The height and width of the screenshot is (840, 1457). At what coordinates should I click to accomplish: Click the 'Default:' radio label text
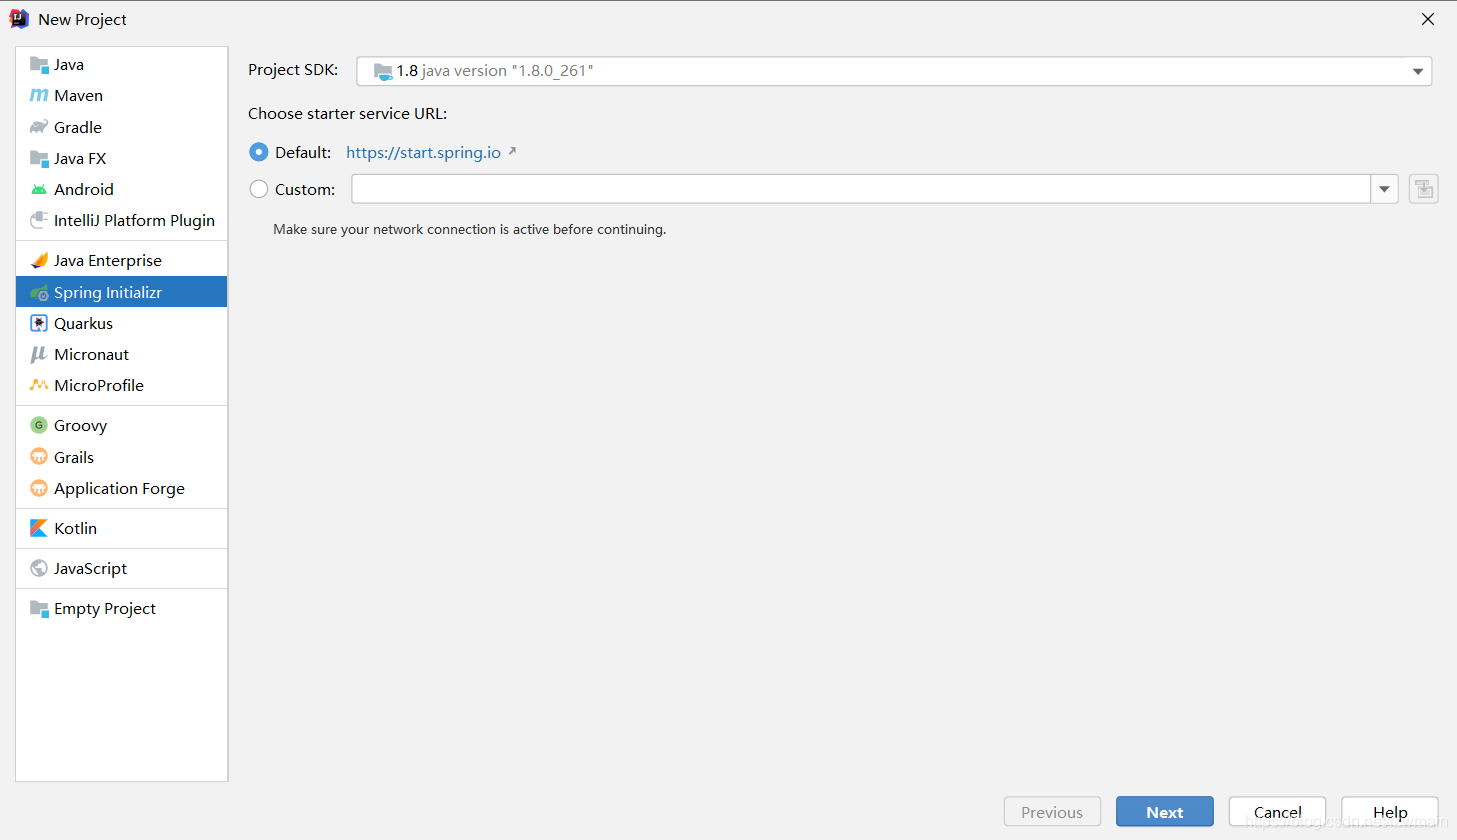[303, 153]
